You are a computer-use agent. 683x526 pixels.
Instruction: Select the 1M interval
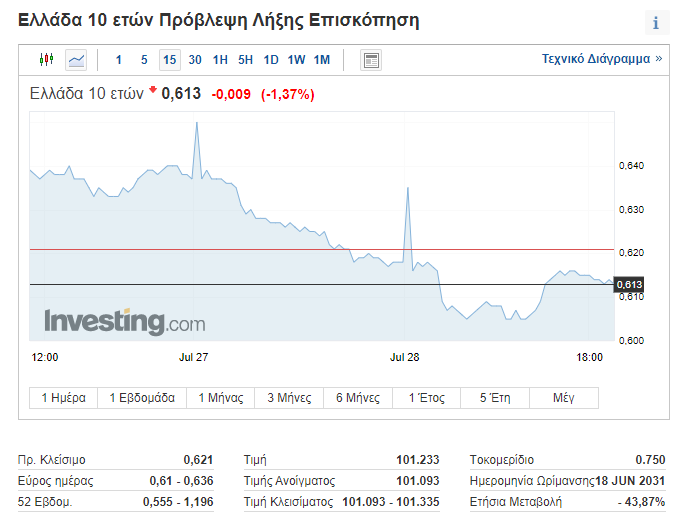[x=321, y=60]
